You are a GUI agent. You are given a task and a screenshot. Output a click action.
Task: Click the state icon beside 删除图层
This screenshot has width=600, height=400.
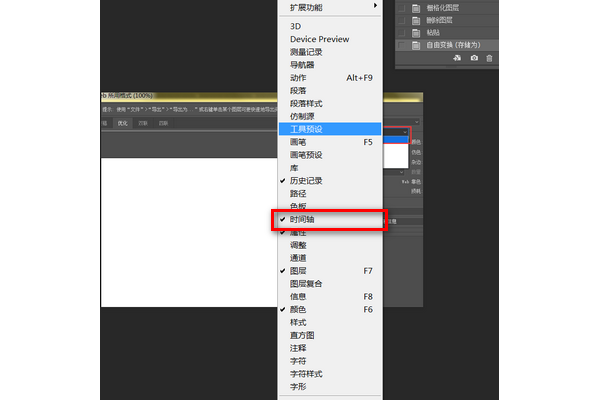coord(416,20)
